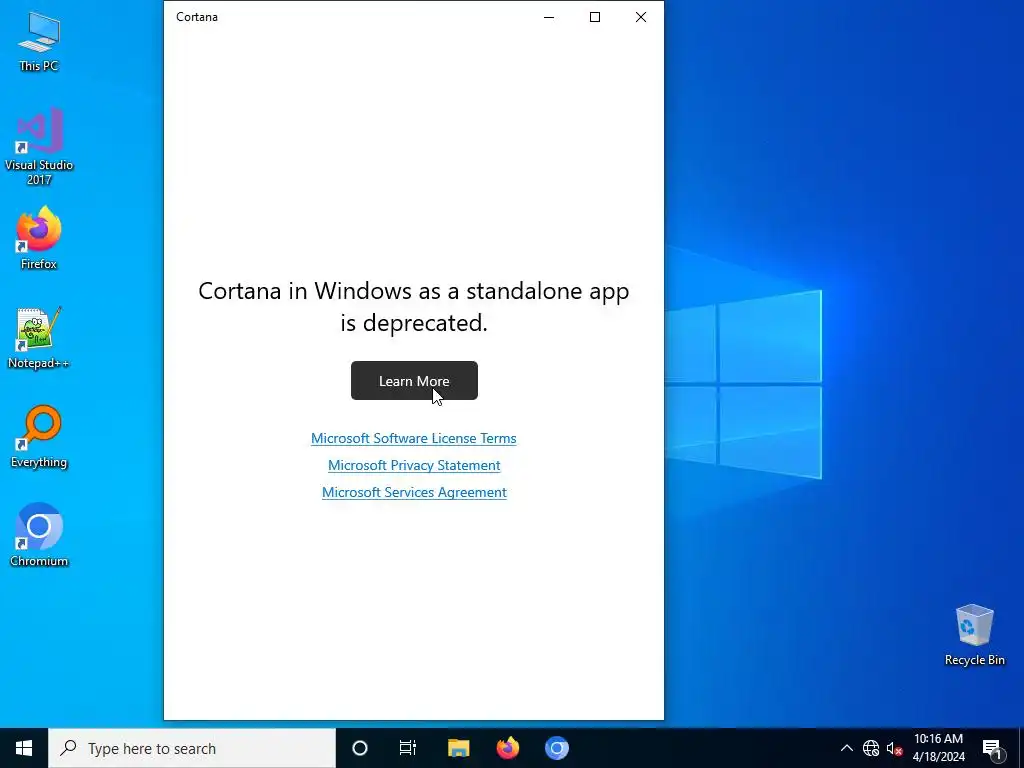
Task: Open Microsoft Software License Terms link
Action: tap(413, 438)
